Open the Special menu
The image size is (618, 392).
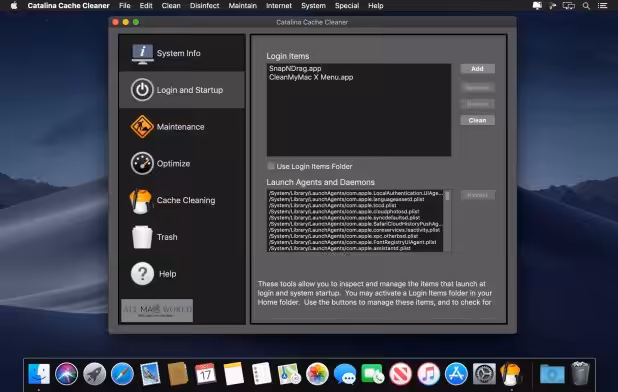[x=347, y=6]
